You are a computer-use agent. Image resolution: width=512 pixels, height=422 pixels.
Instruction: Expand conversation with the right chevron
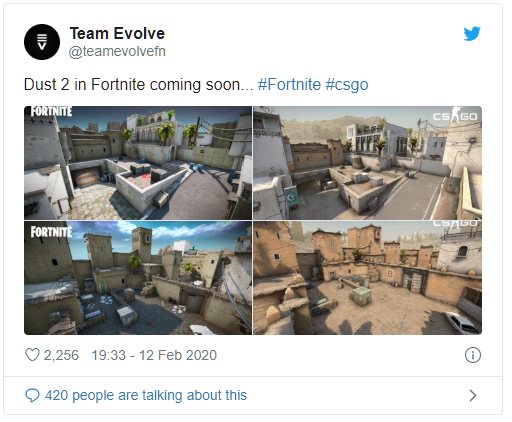click(x=473, y=396)
